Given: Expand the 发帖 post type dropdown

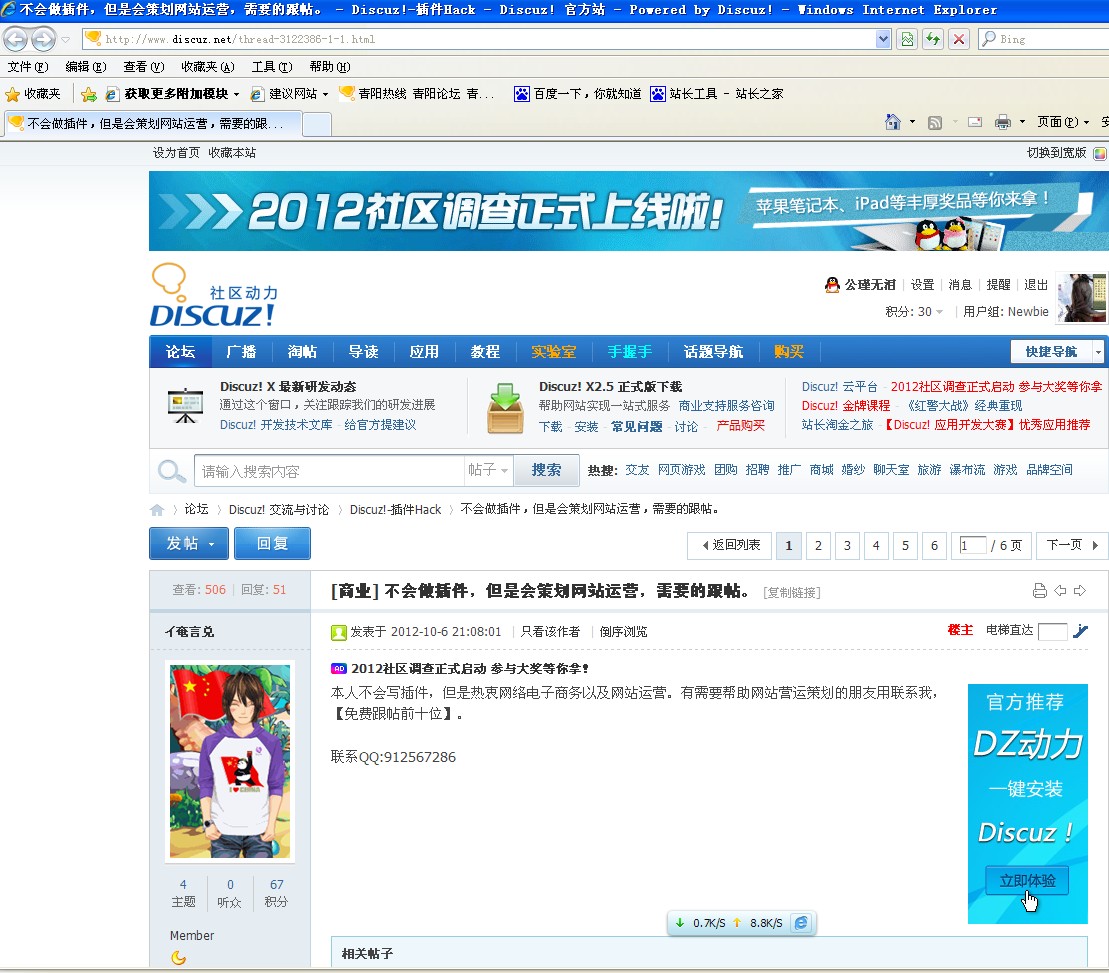Looking at the screenshot, I should 211,544.
